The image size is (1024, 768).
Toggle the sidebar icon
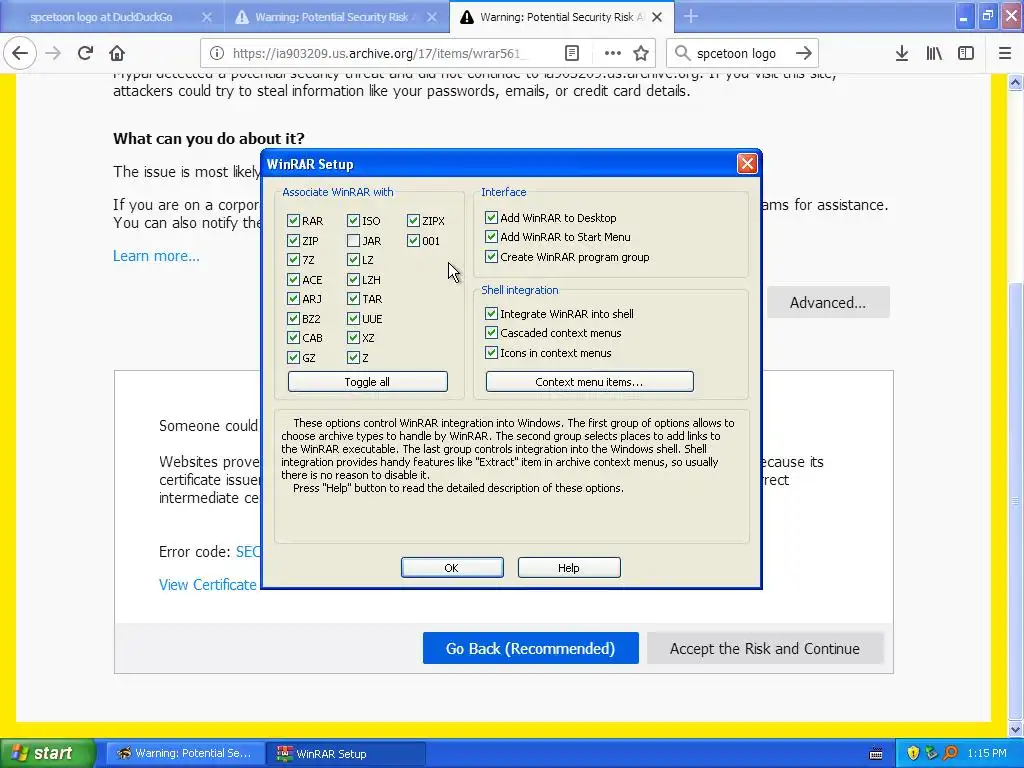coord(966,53)
